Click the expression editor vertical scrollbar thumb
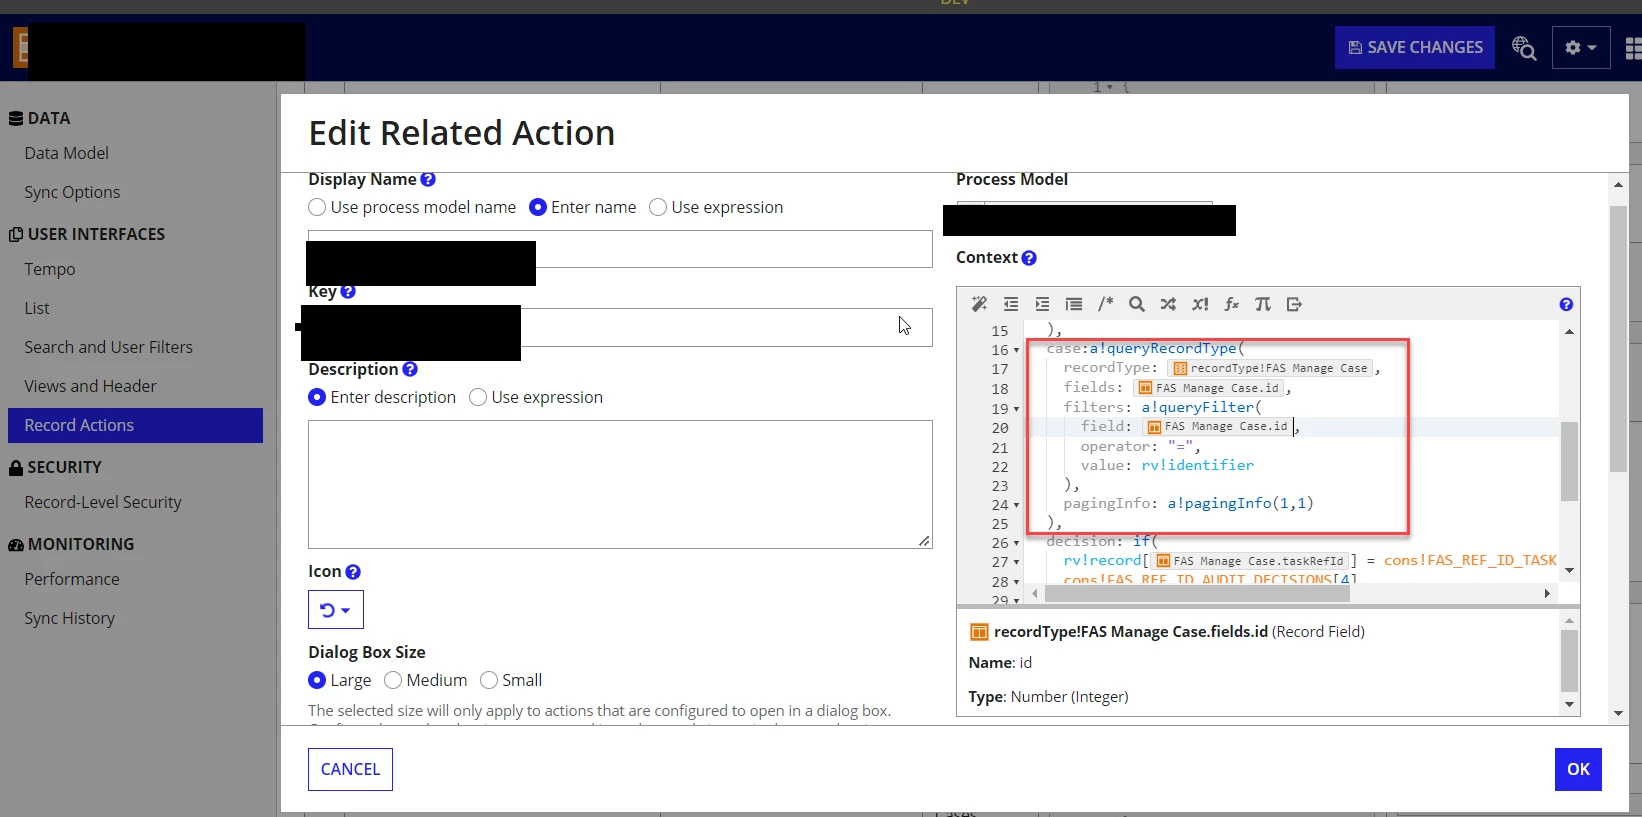Image resolution: width=1642 pixels, height=817 pixels. 1569,461
